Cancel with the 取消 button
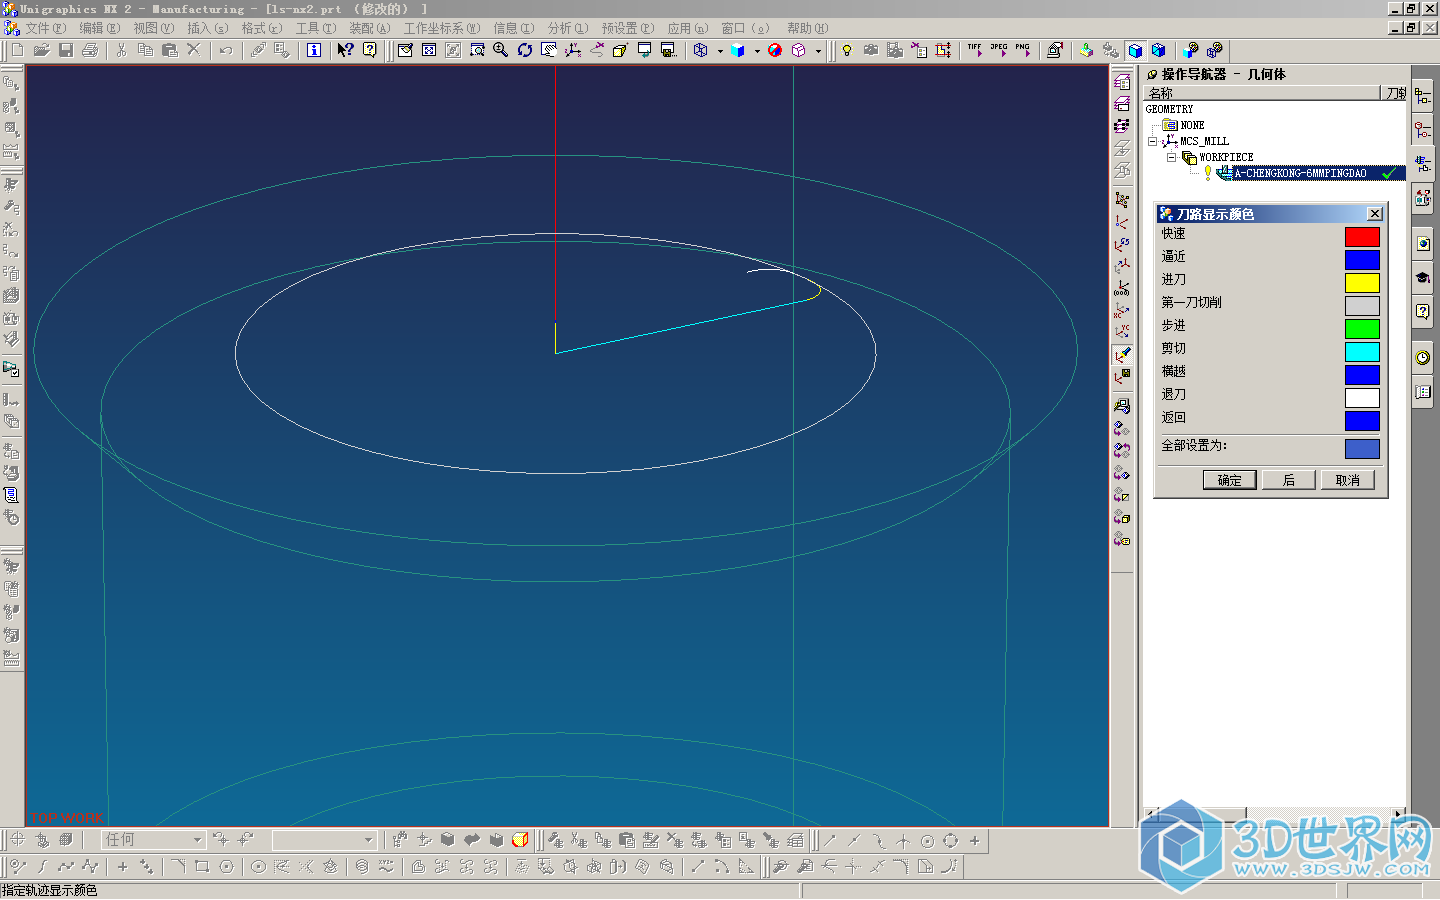The width and height of the screenshot is (1440, 900). 1347,480
